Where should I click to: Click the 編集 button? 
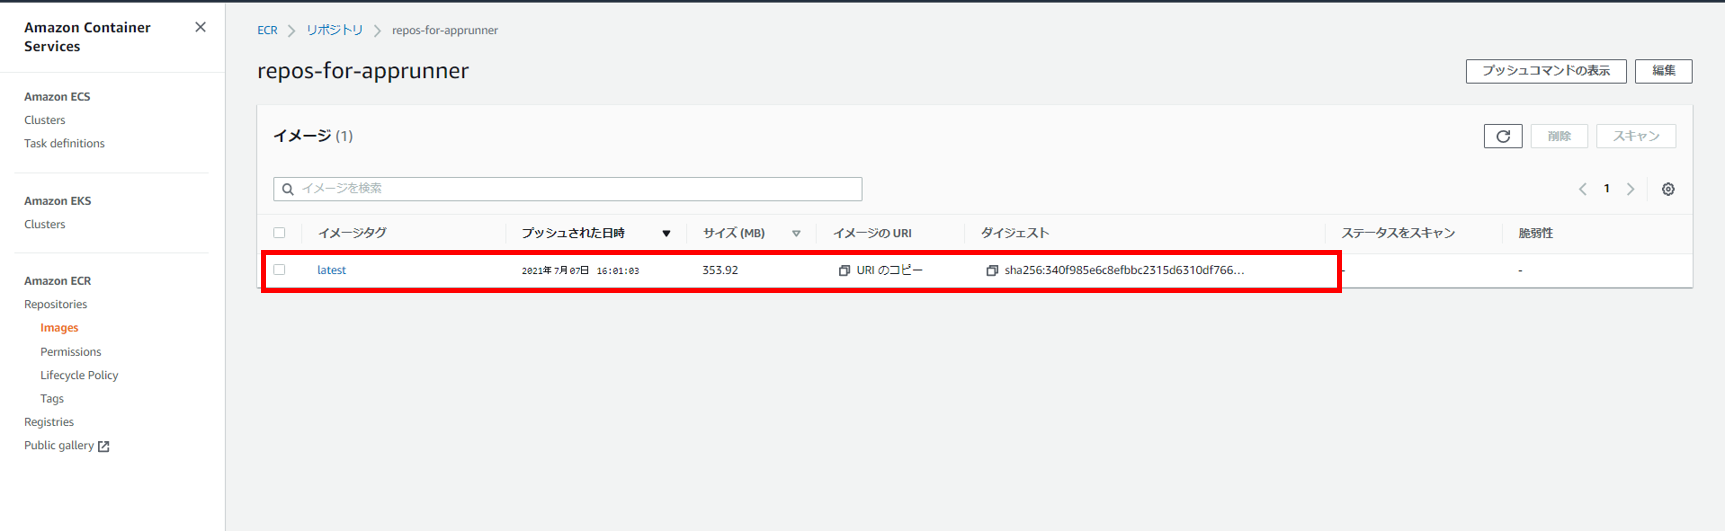(x=1663, y=71)
